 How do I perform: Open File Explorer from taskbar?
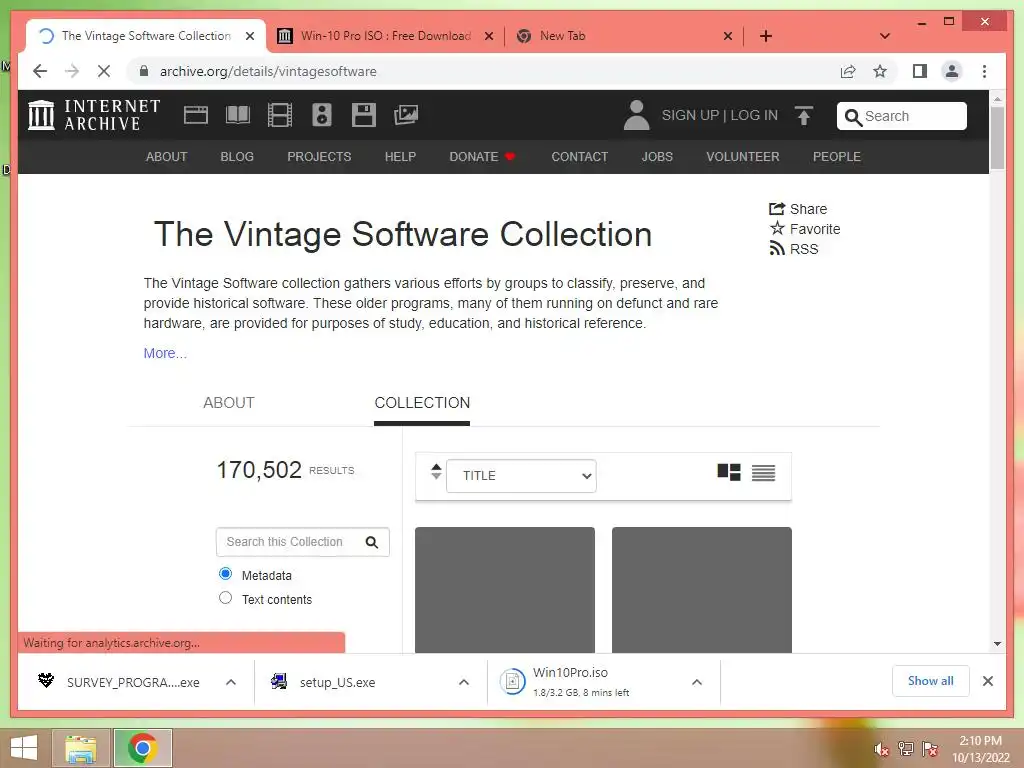[81, 748]
